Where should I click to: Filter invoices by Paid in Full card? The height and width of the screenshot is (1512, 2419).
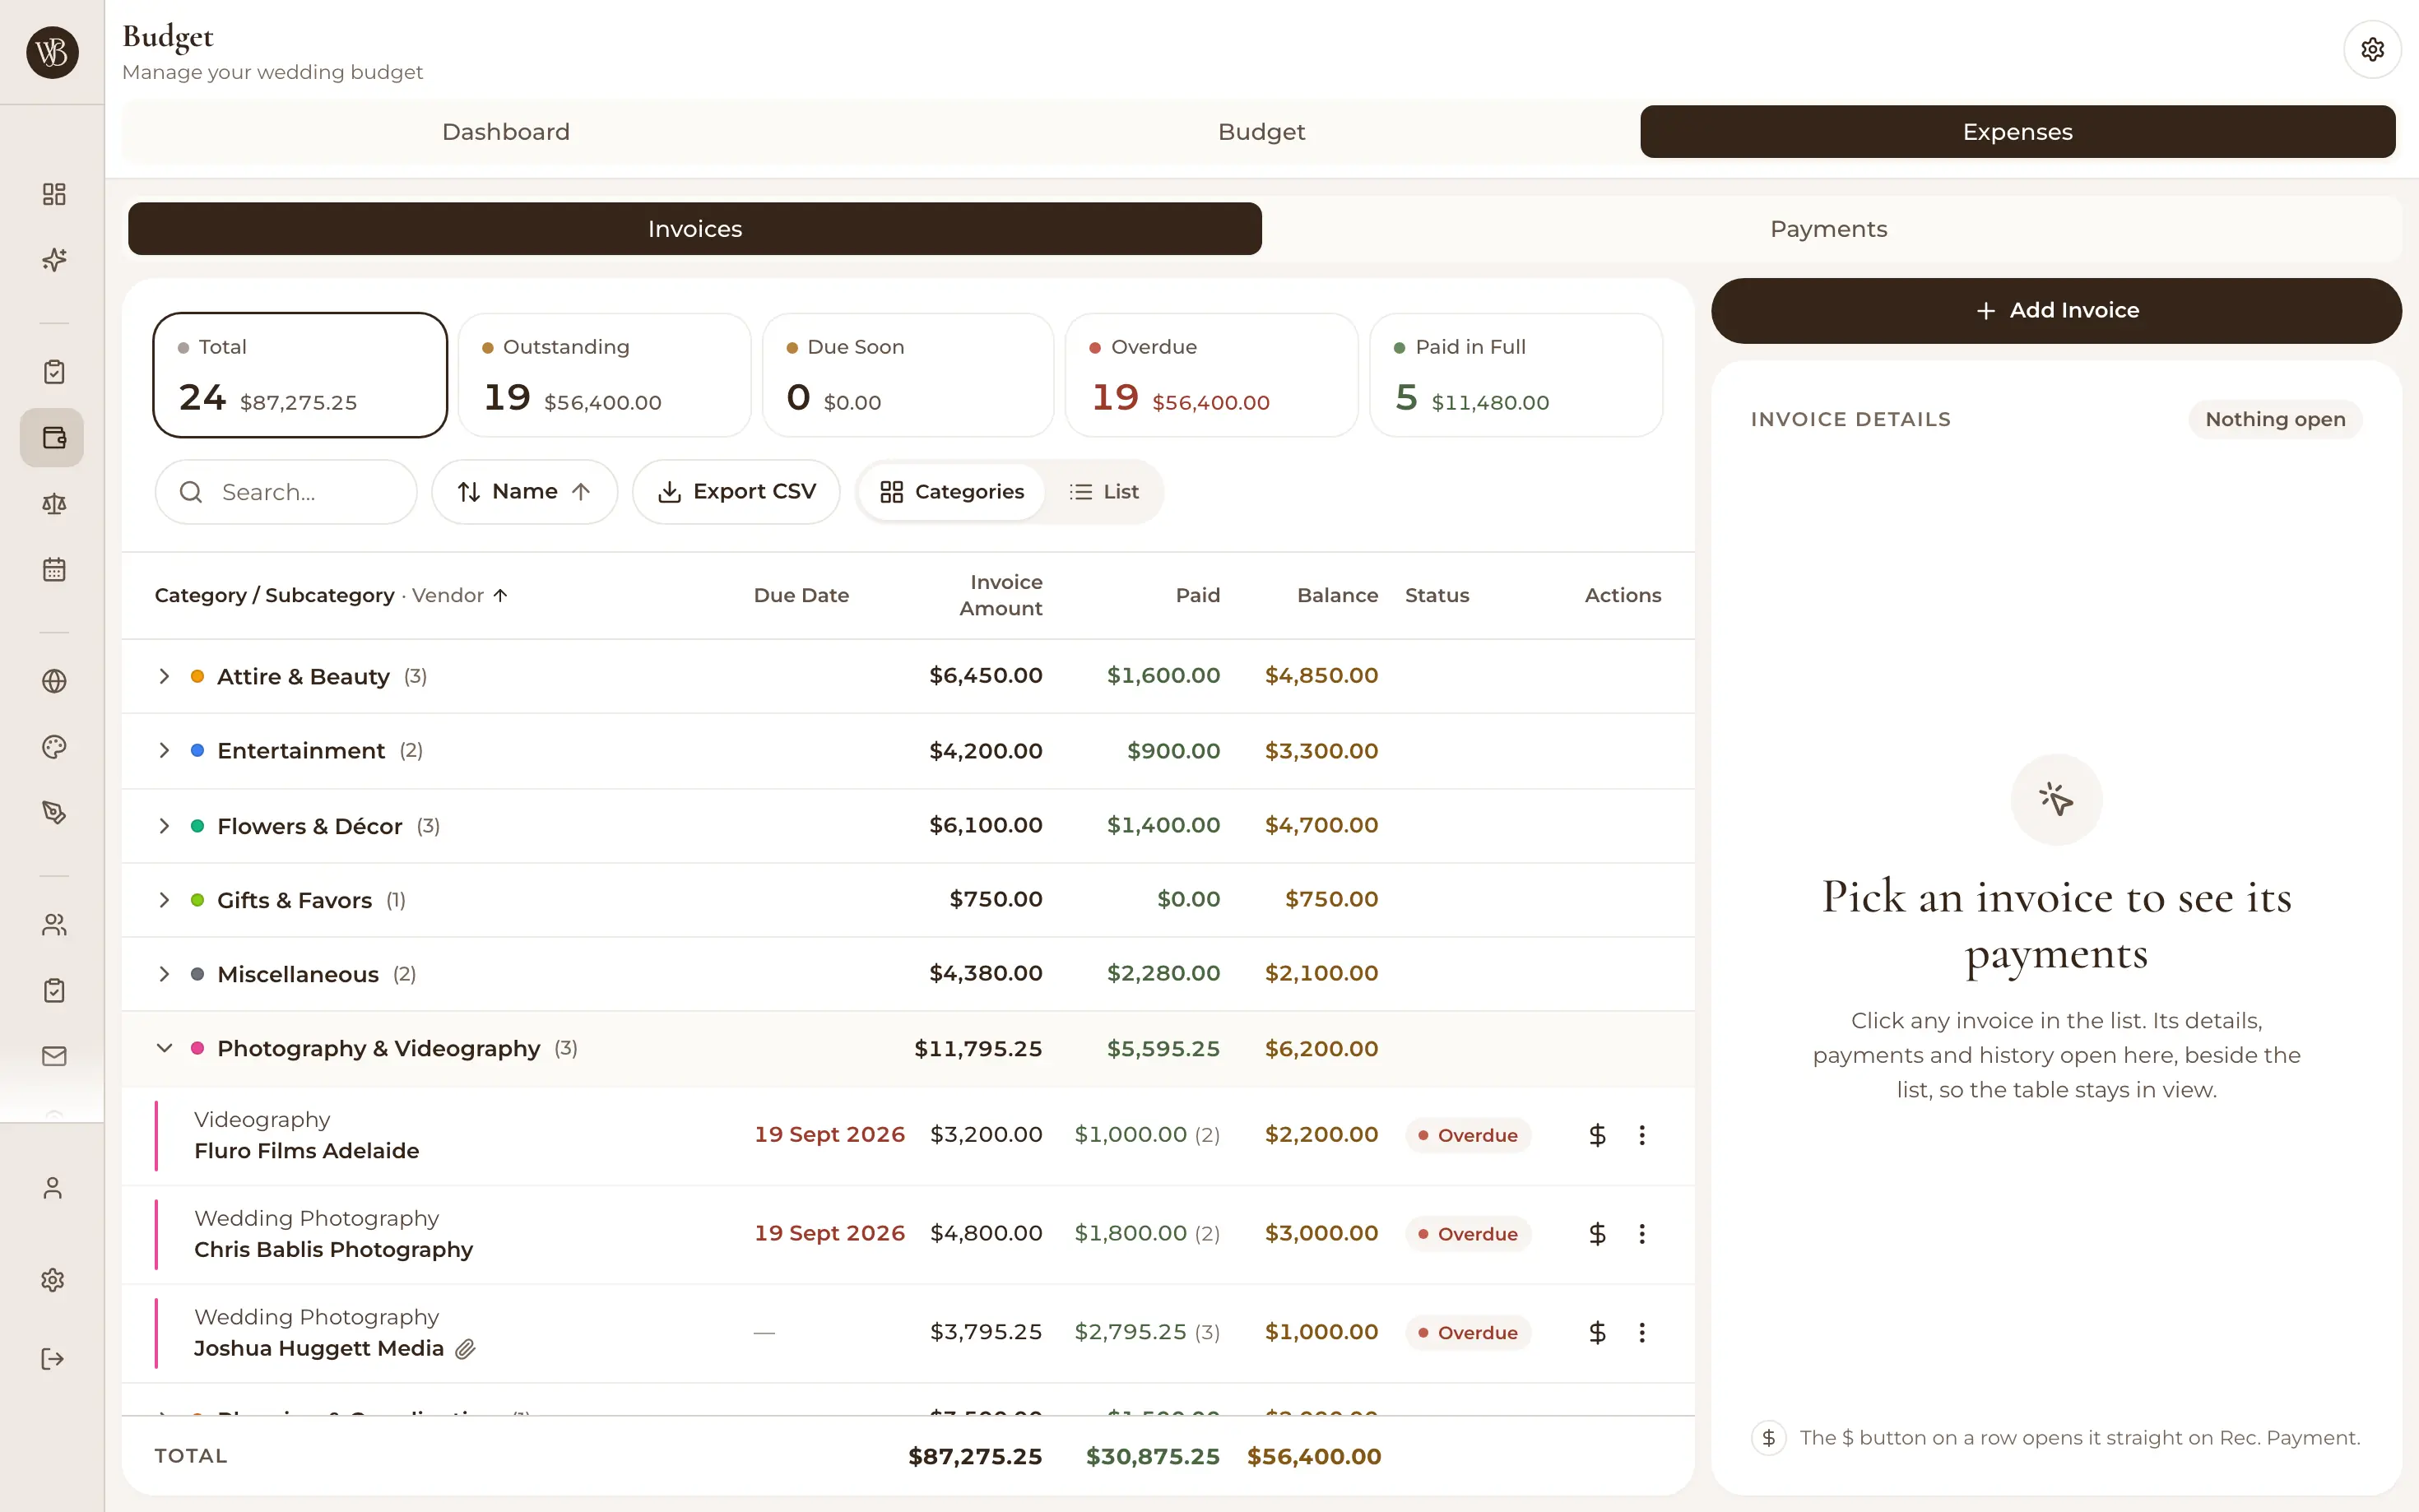point(1516,375)
